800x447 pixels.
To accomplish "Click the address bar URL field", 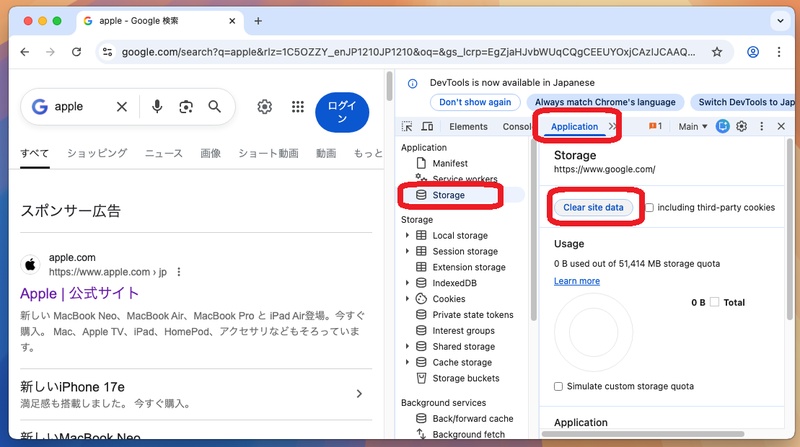I will (408, 52).
